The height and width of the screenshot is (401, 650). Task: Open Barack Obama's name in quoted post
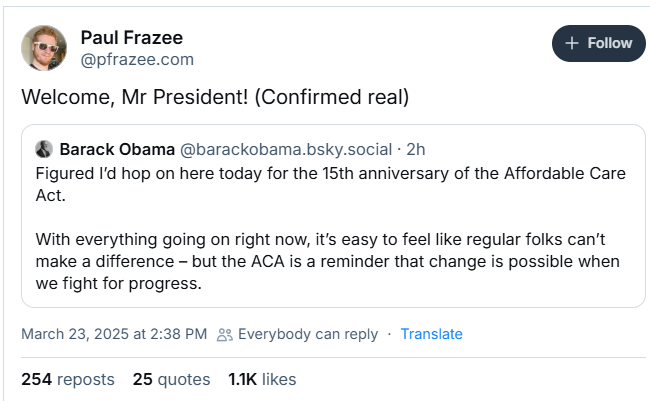coord(117,149)
